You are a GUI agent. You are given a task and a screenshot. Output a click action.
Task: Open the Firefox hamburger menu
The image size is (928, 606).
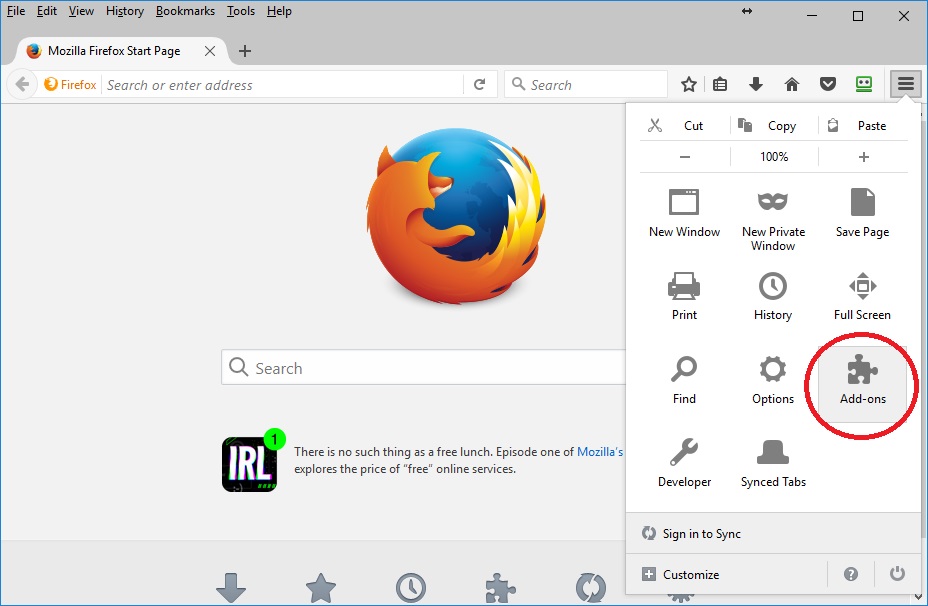(x=905, y=84)
